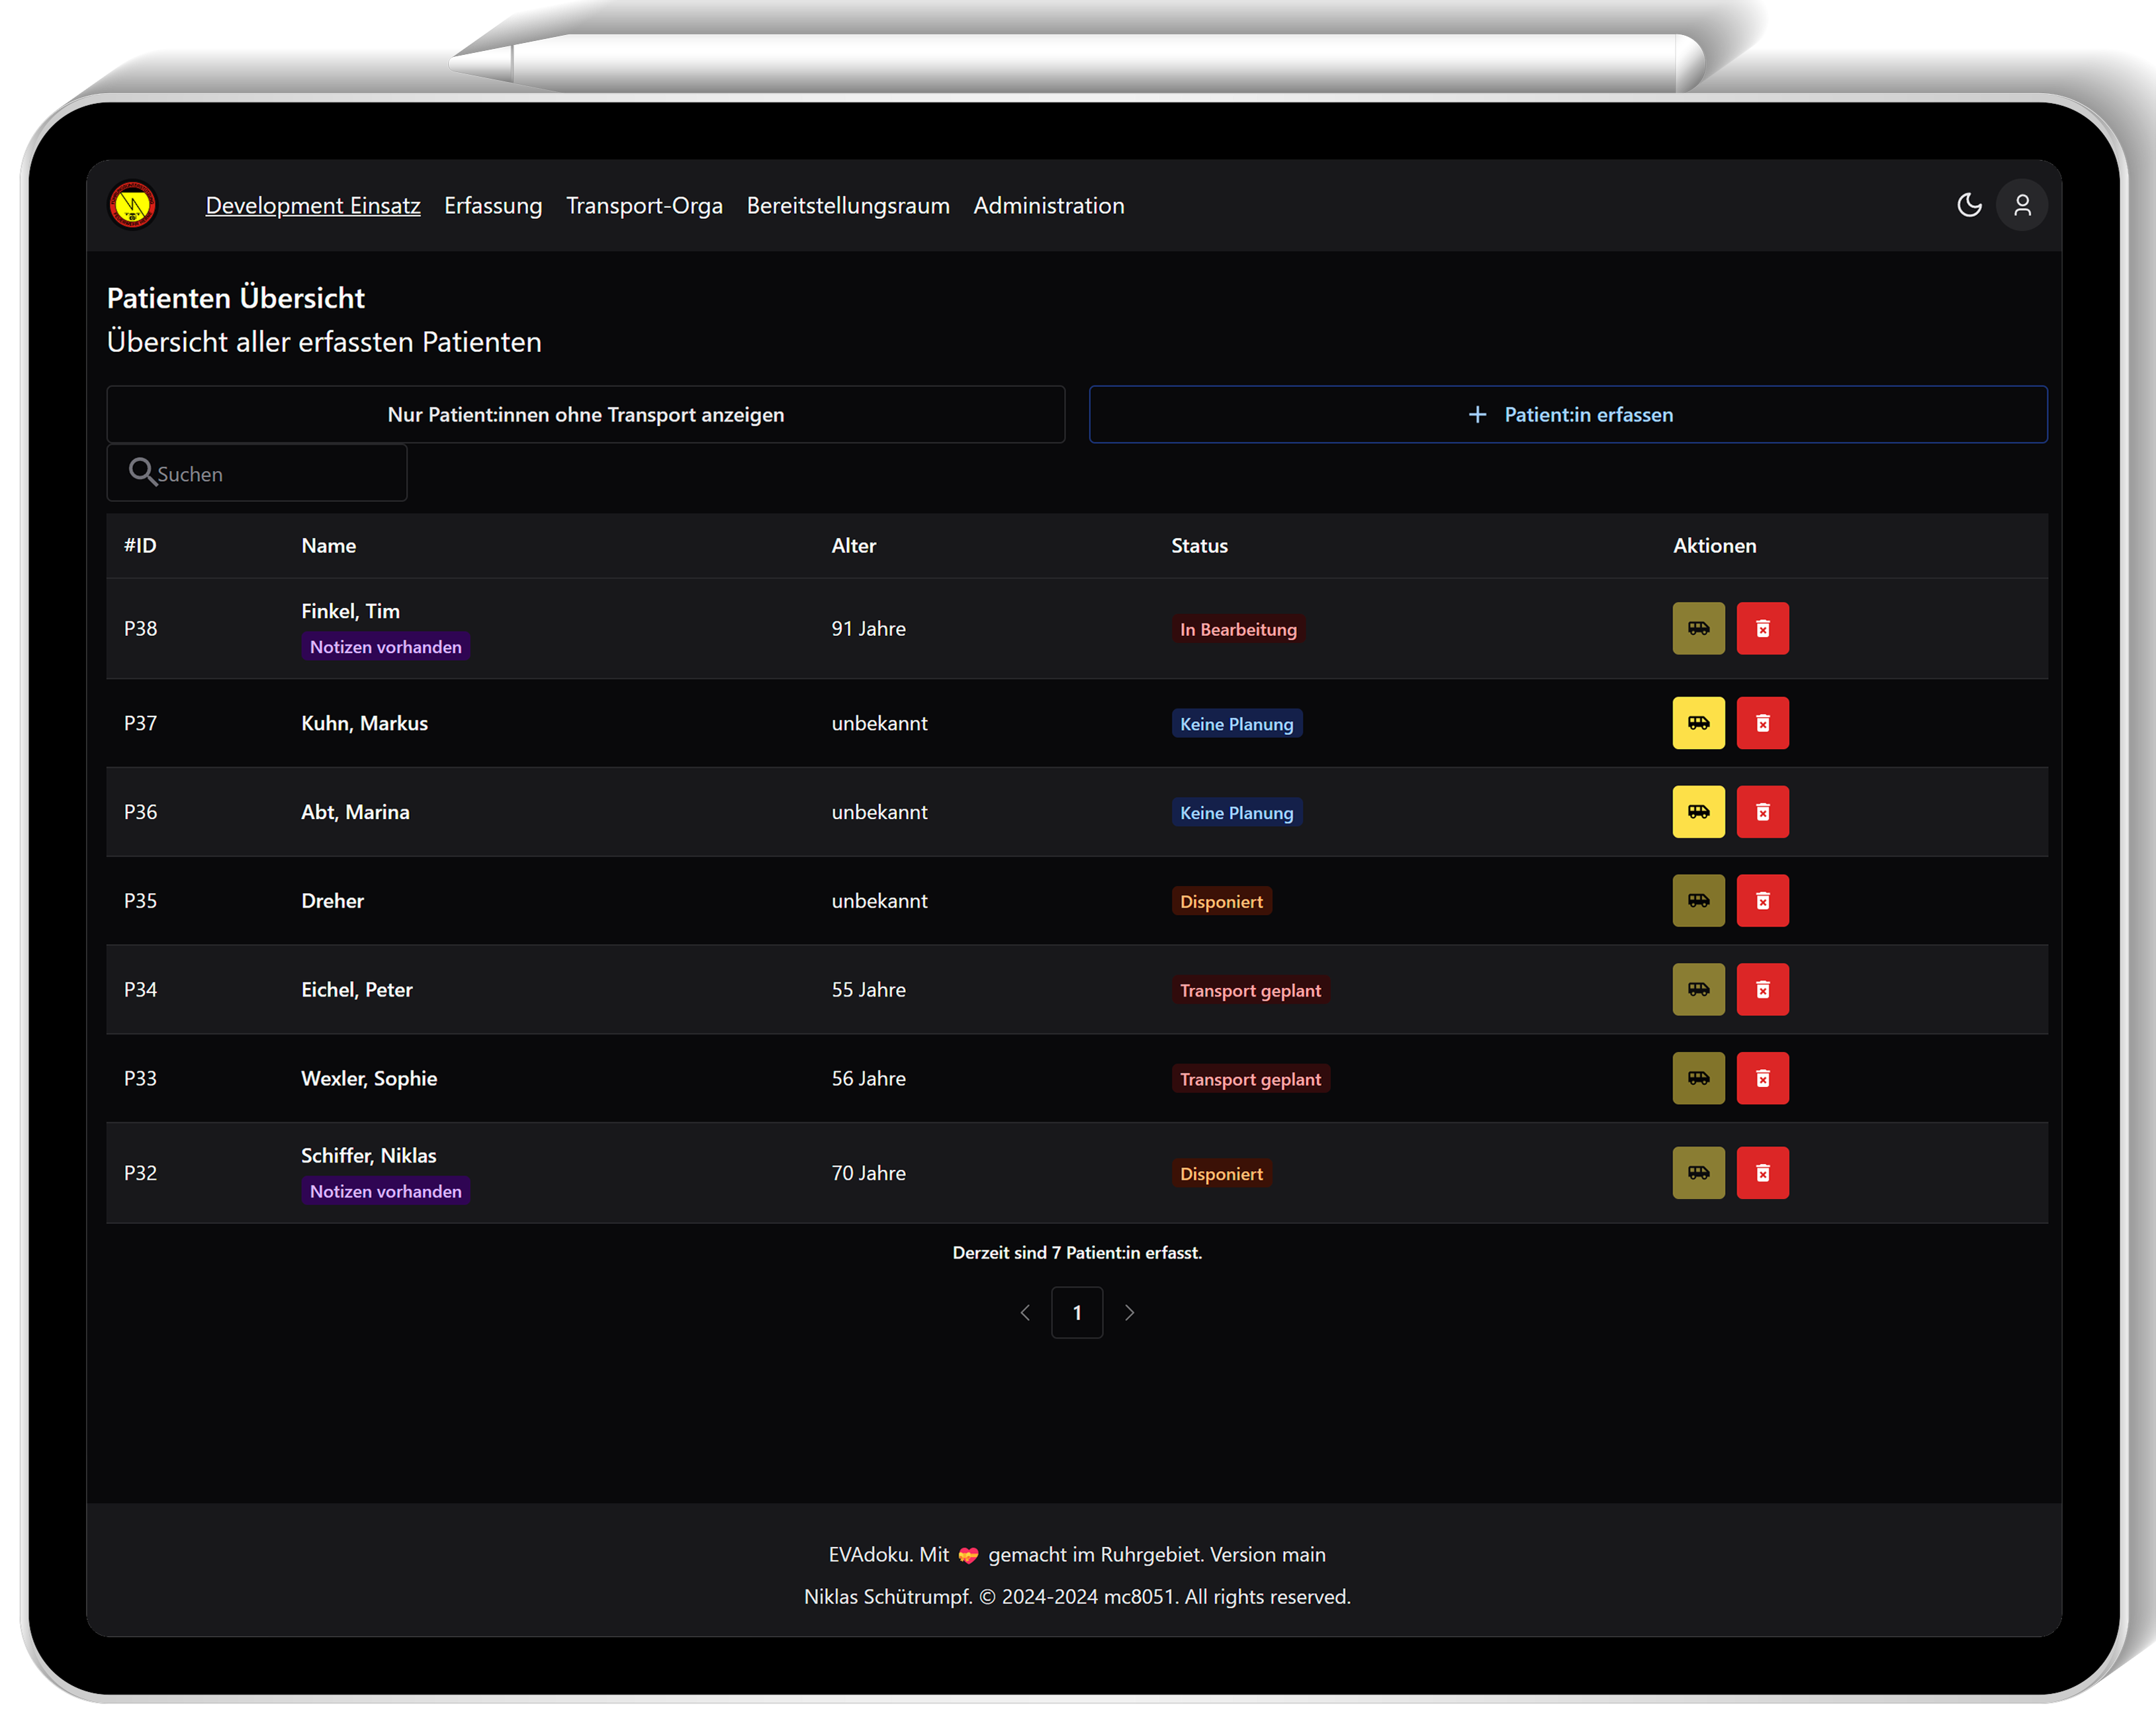Plan transport for Kuhn, Markus

(1698, 723)
